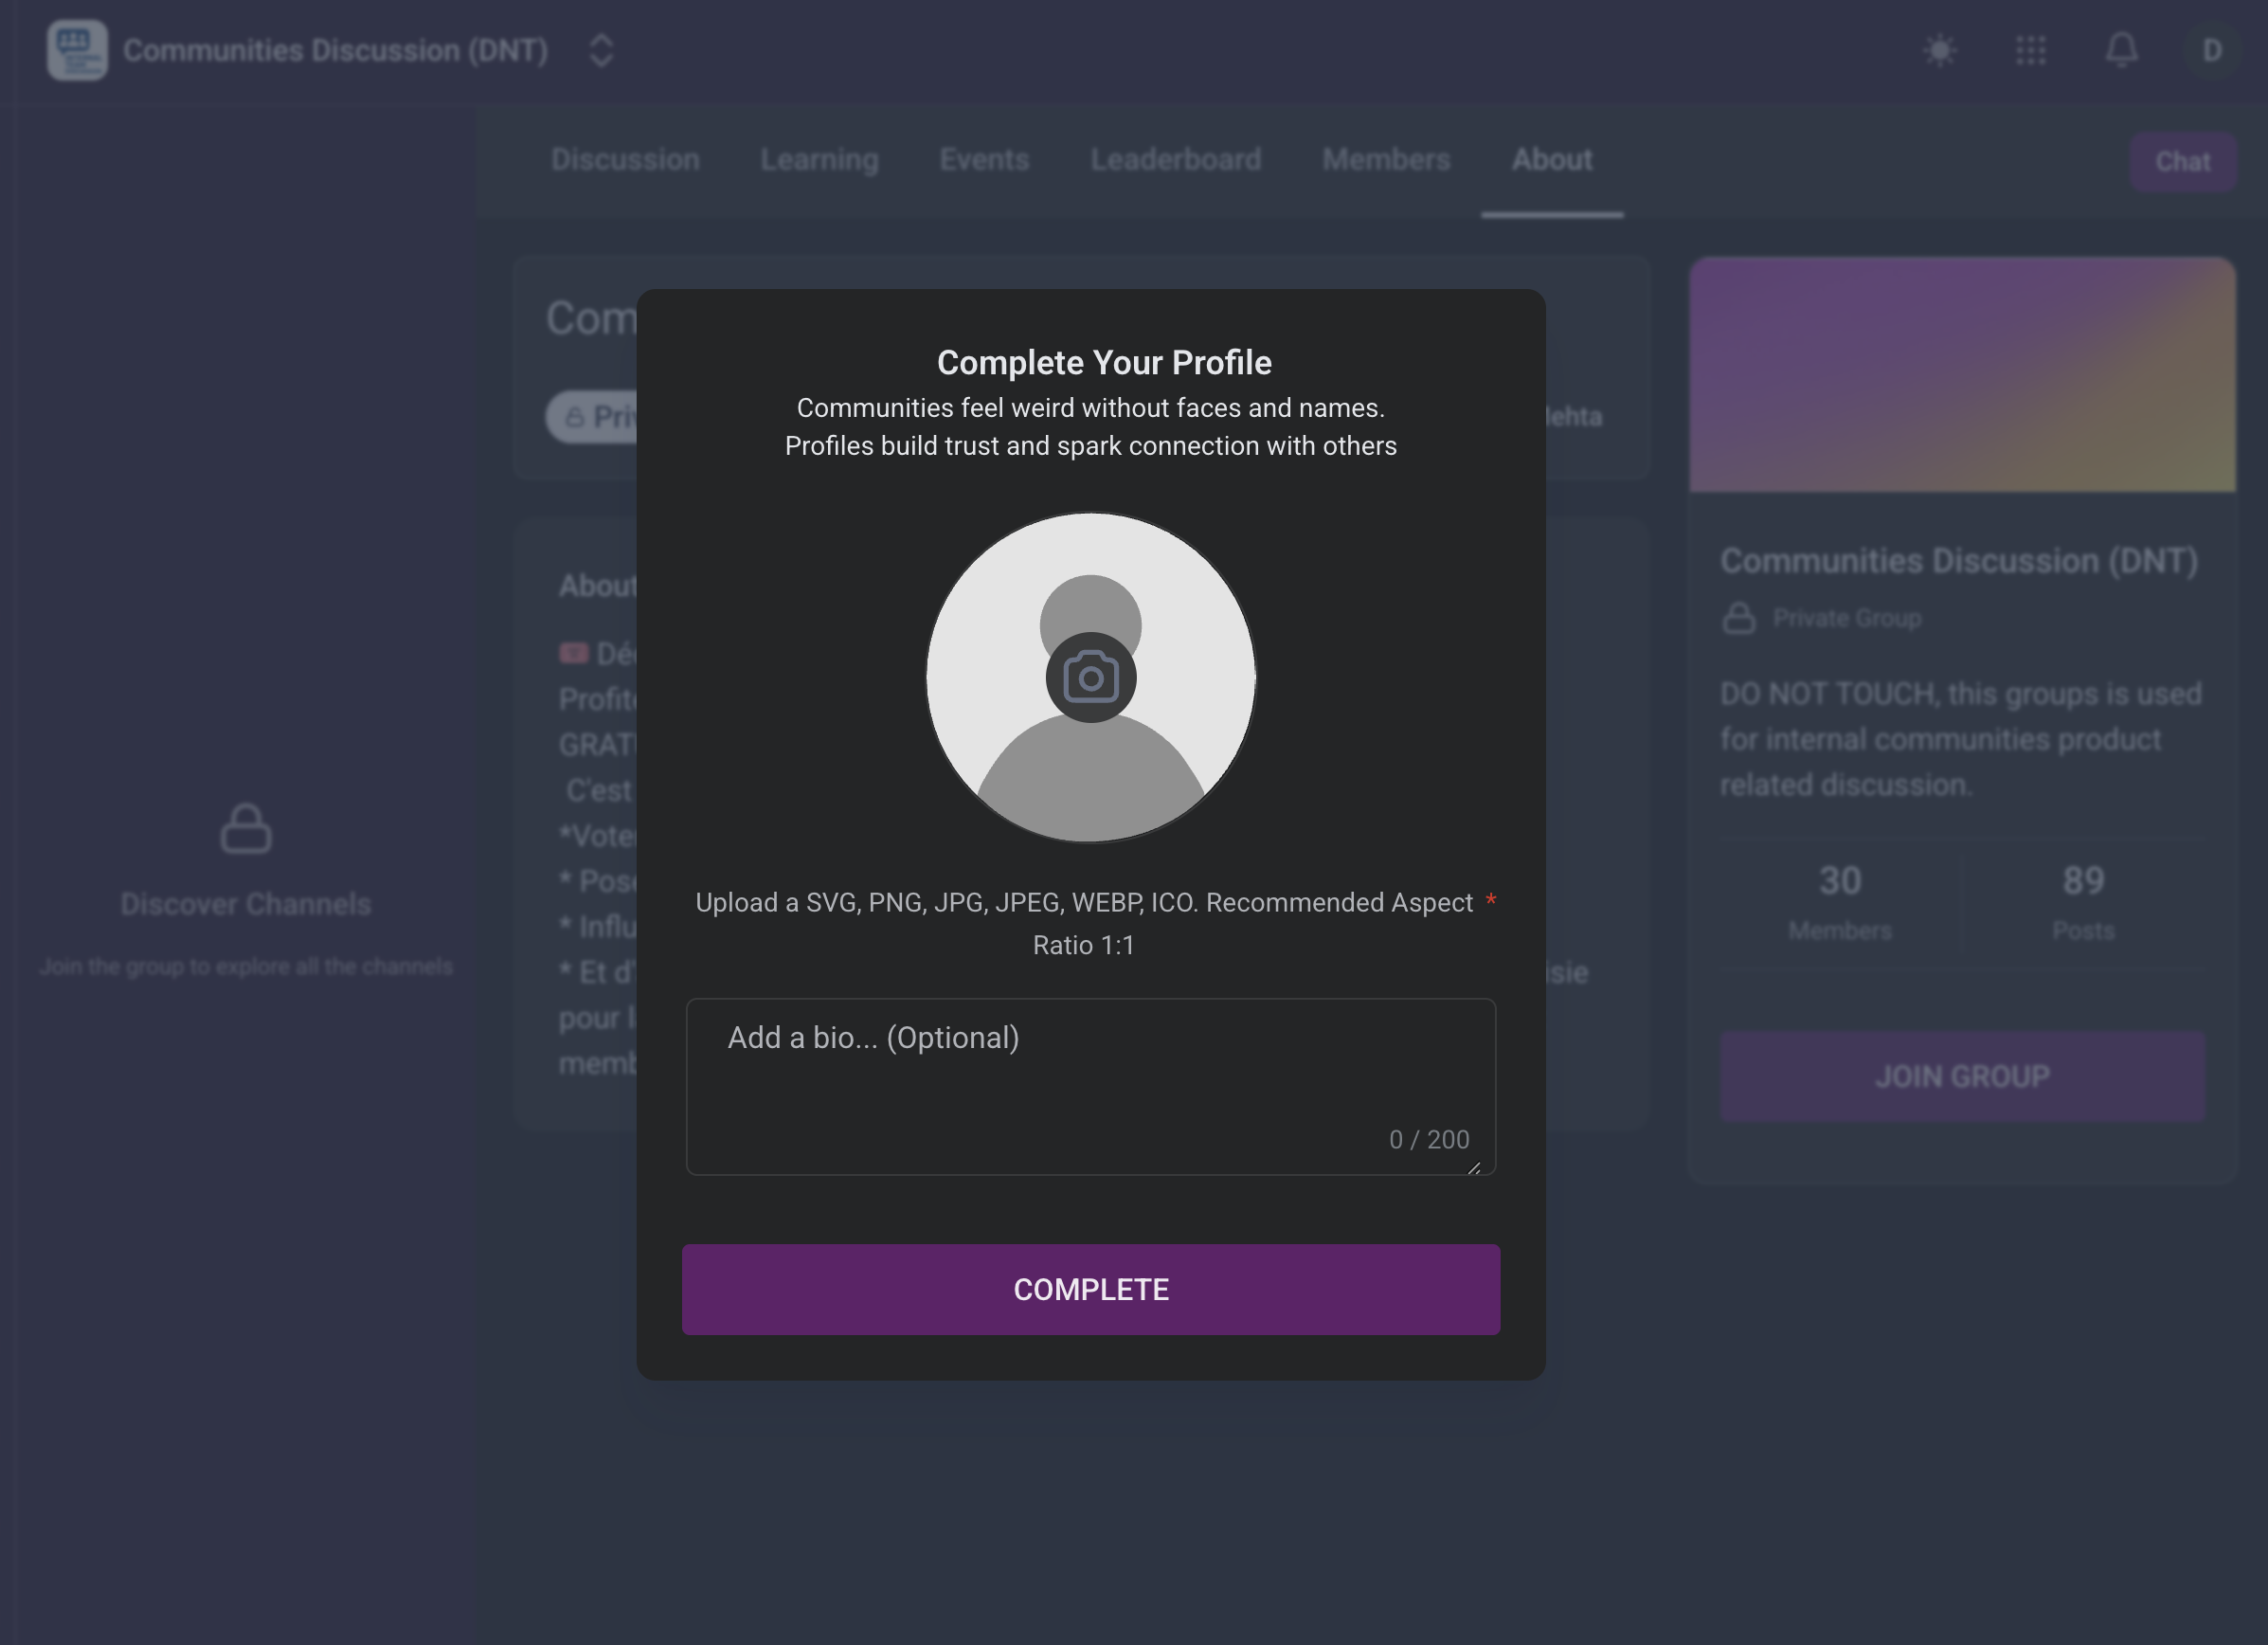
Task: Click the JOIN GROUP button
Action: (1961, 1076)
